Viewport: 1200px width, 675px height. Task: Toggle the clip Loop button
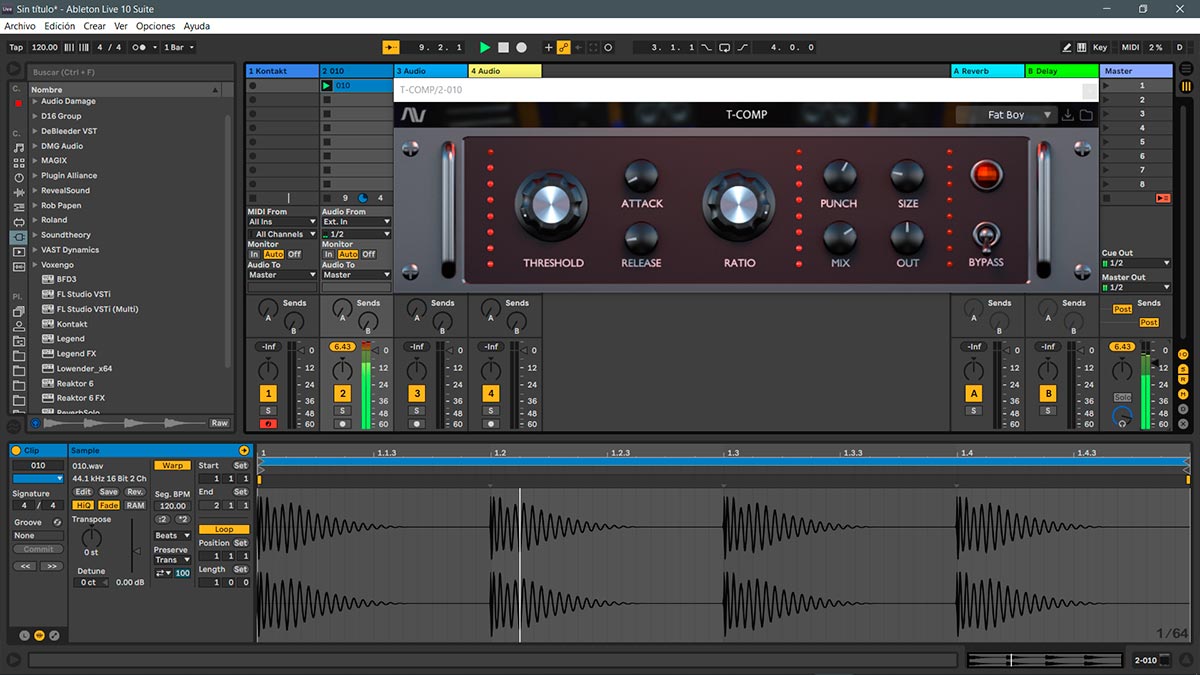tap(224, 529)
